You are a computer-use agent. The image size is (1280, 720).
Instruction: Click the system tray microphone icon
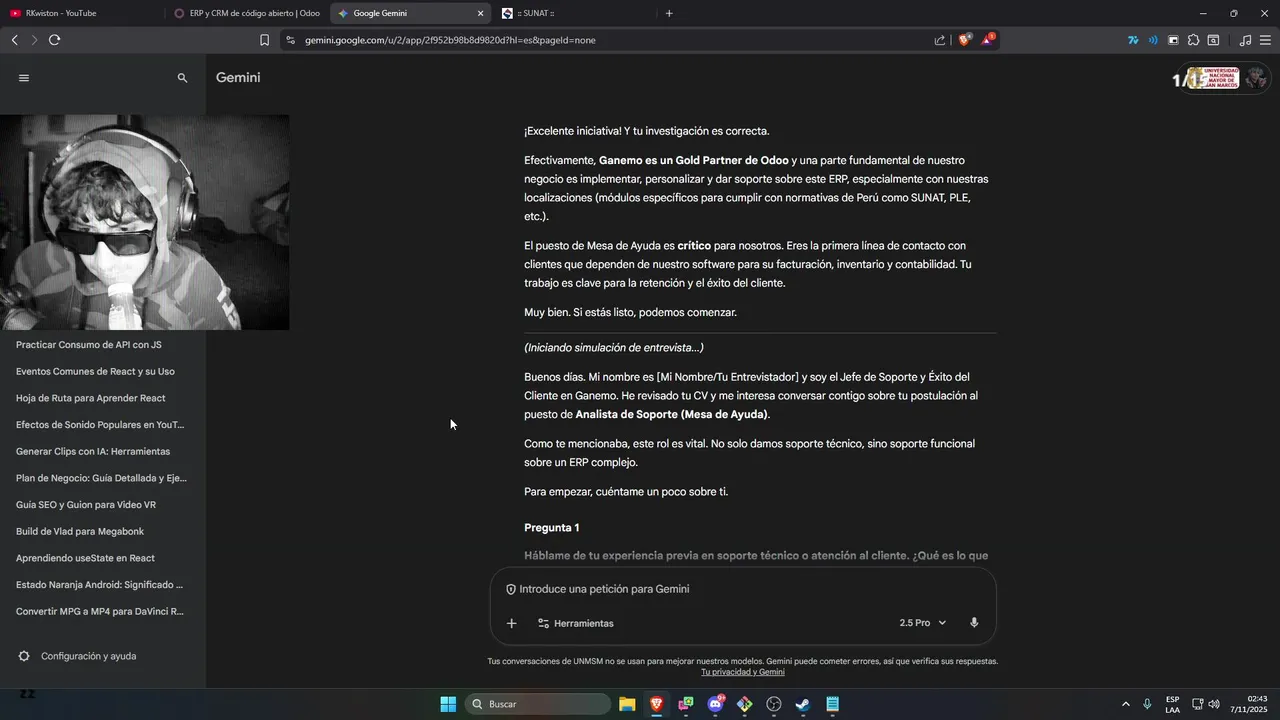[x=1147, y=704]
